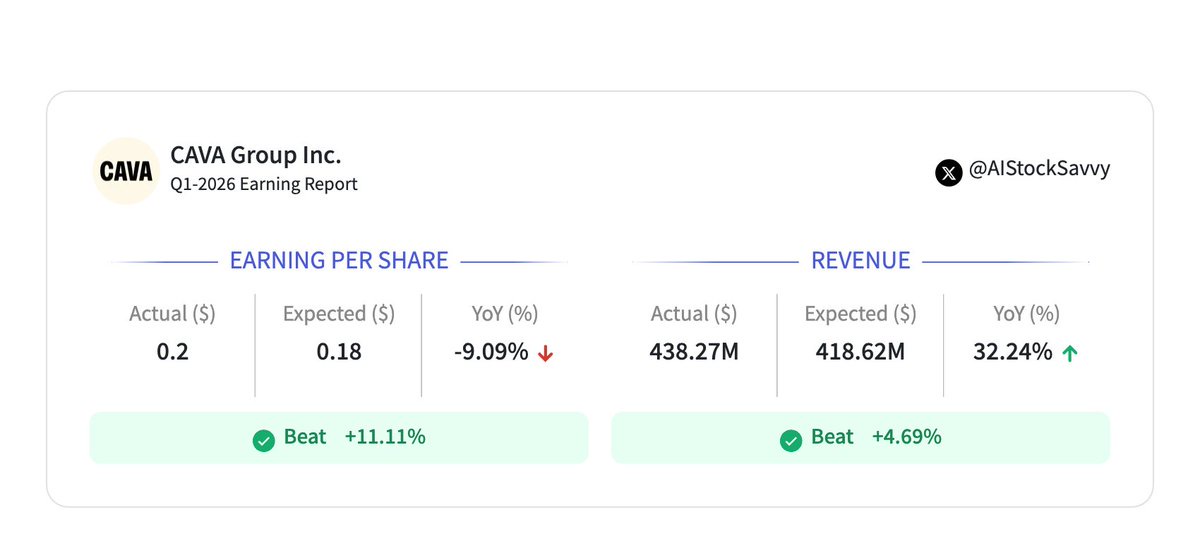The width and height of the screenshot is (1200, 551).
Task: Click the Actual ($) label under Earning Per Share
Action: [x=172, y=314]
